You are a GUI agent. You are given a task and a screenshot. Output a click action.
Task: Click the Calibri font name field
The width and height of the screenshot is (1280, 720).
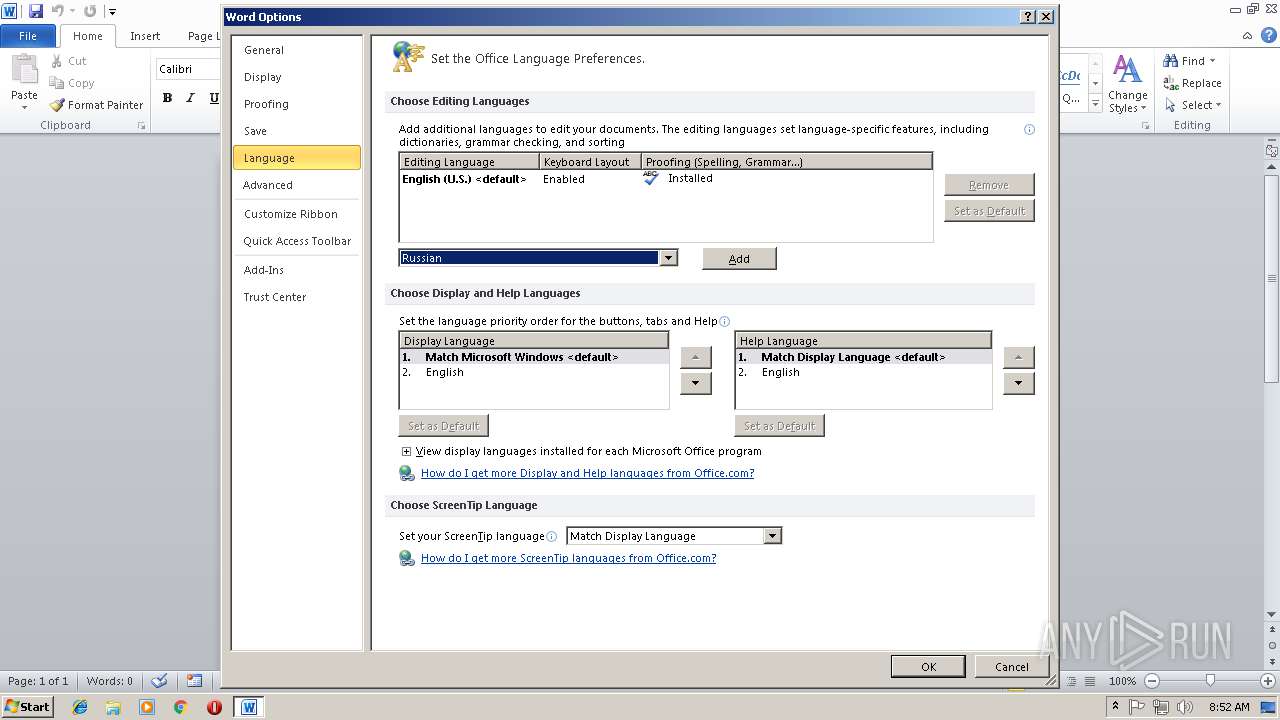tap(188, 69)
